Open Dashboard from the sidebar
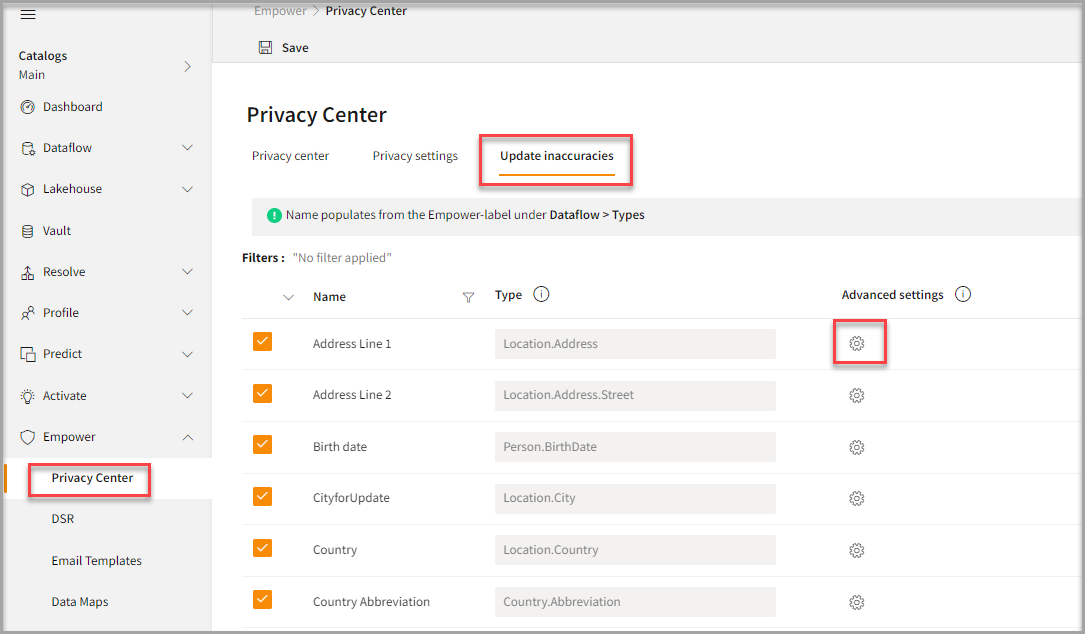This screenshot has height=634, width=1085. pyautogui.click(x=72, y=107)
